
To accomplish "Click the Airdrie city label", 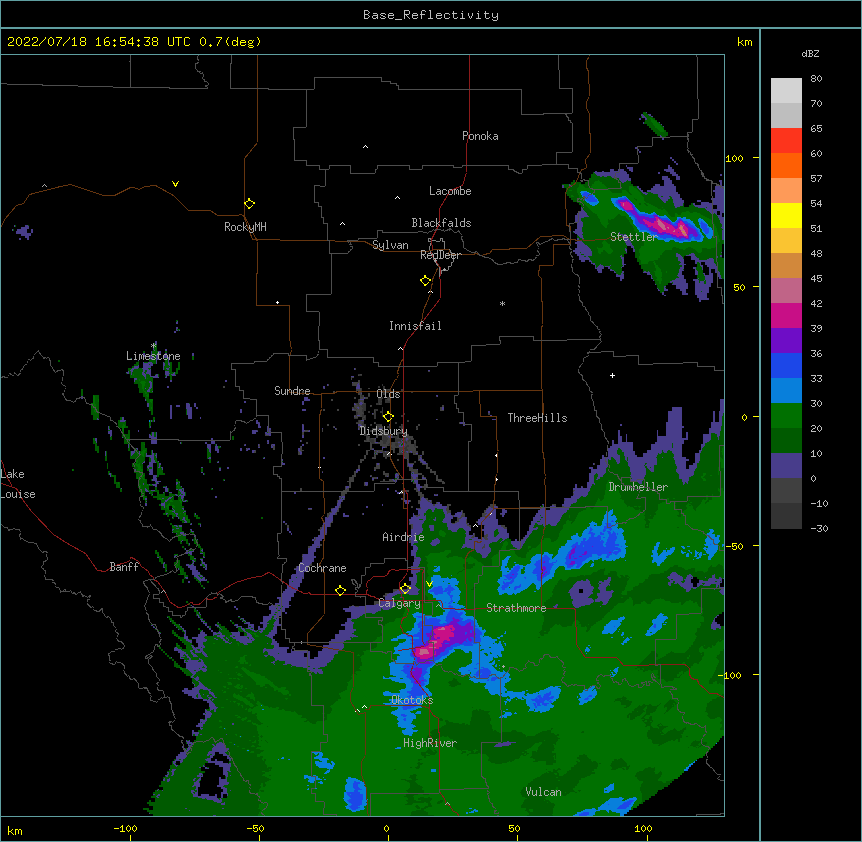I will (x=403, y=537).
